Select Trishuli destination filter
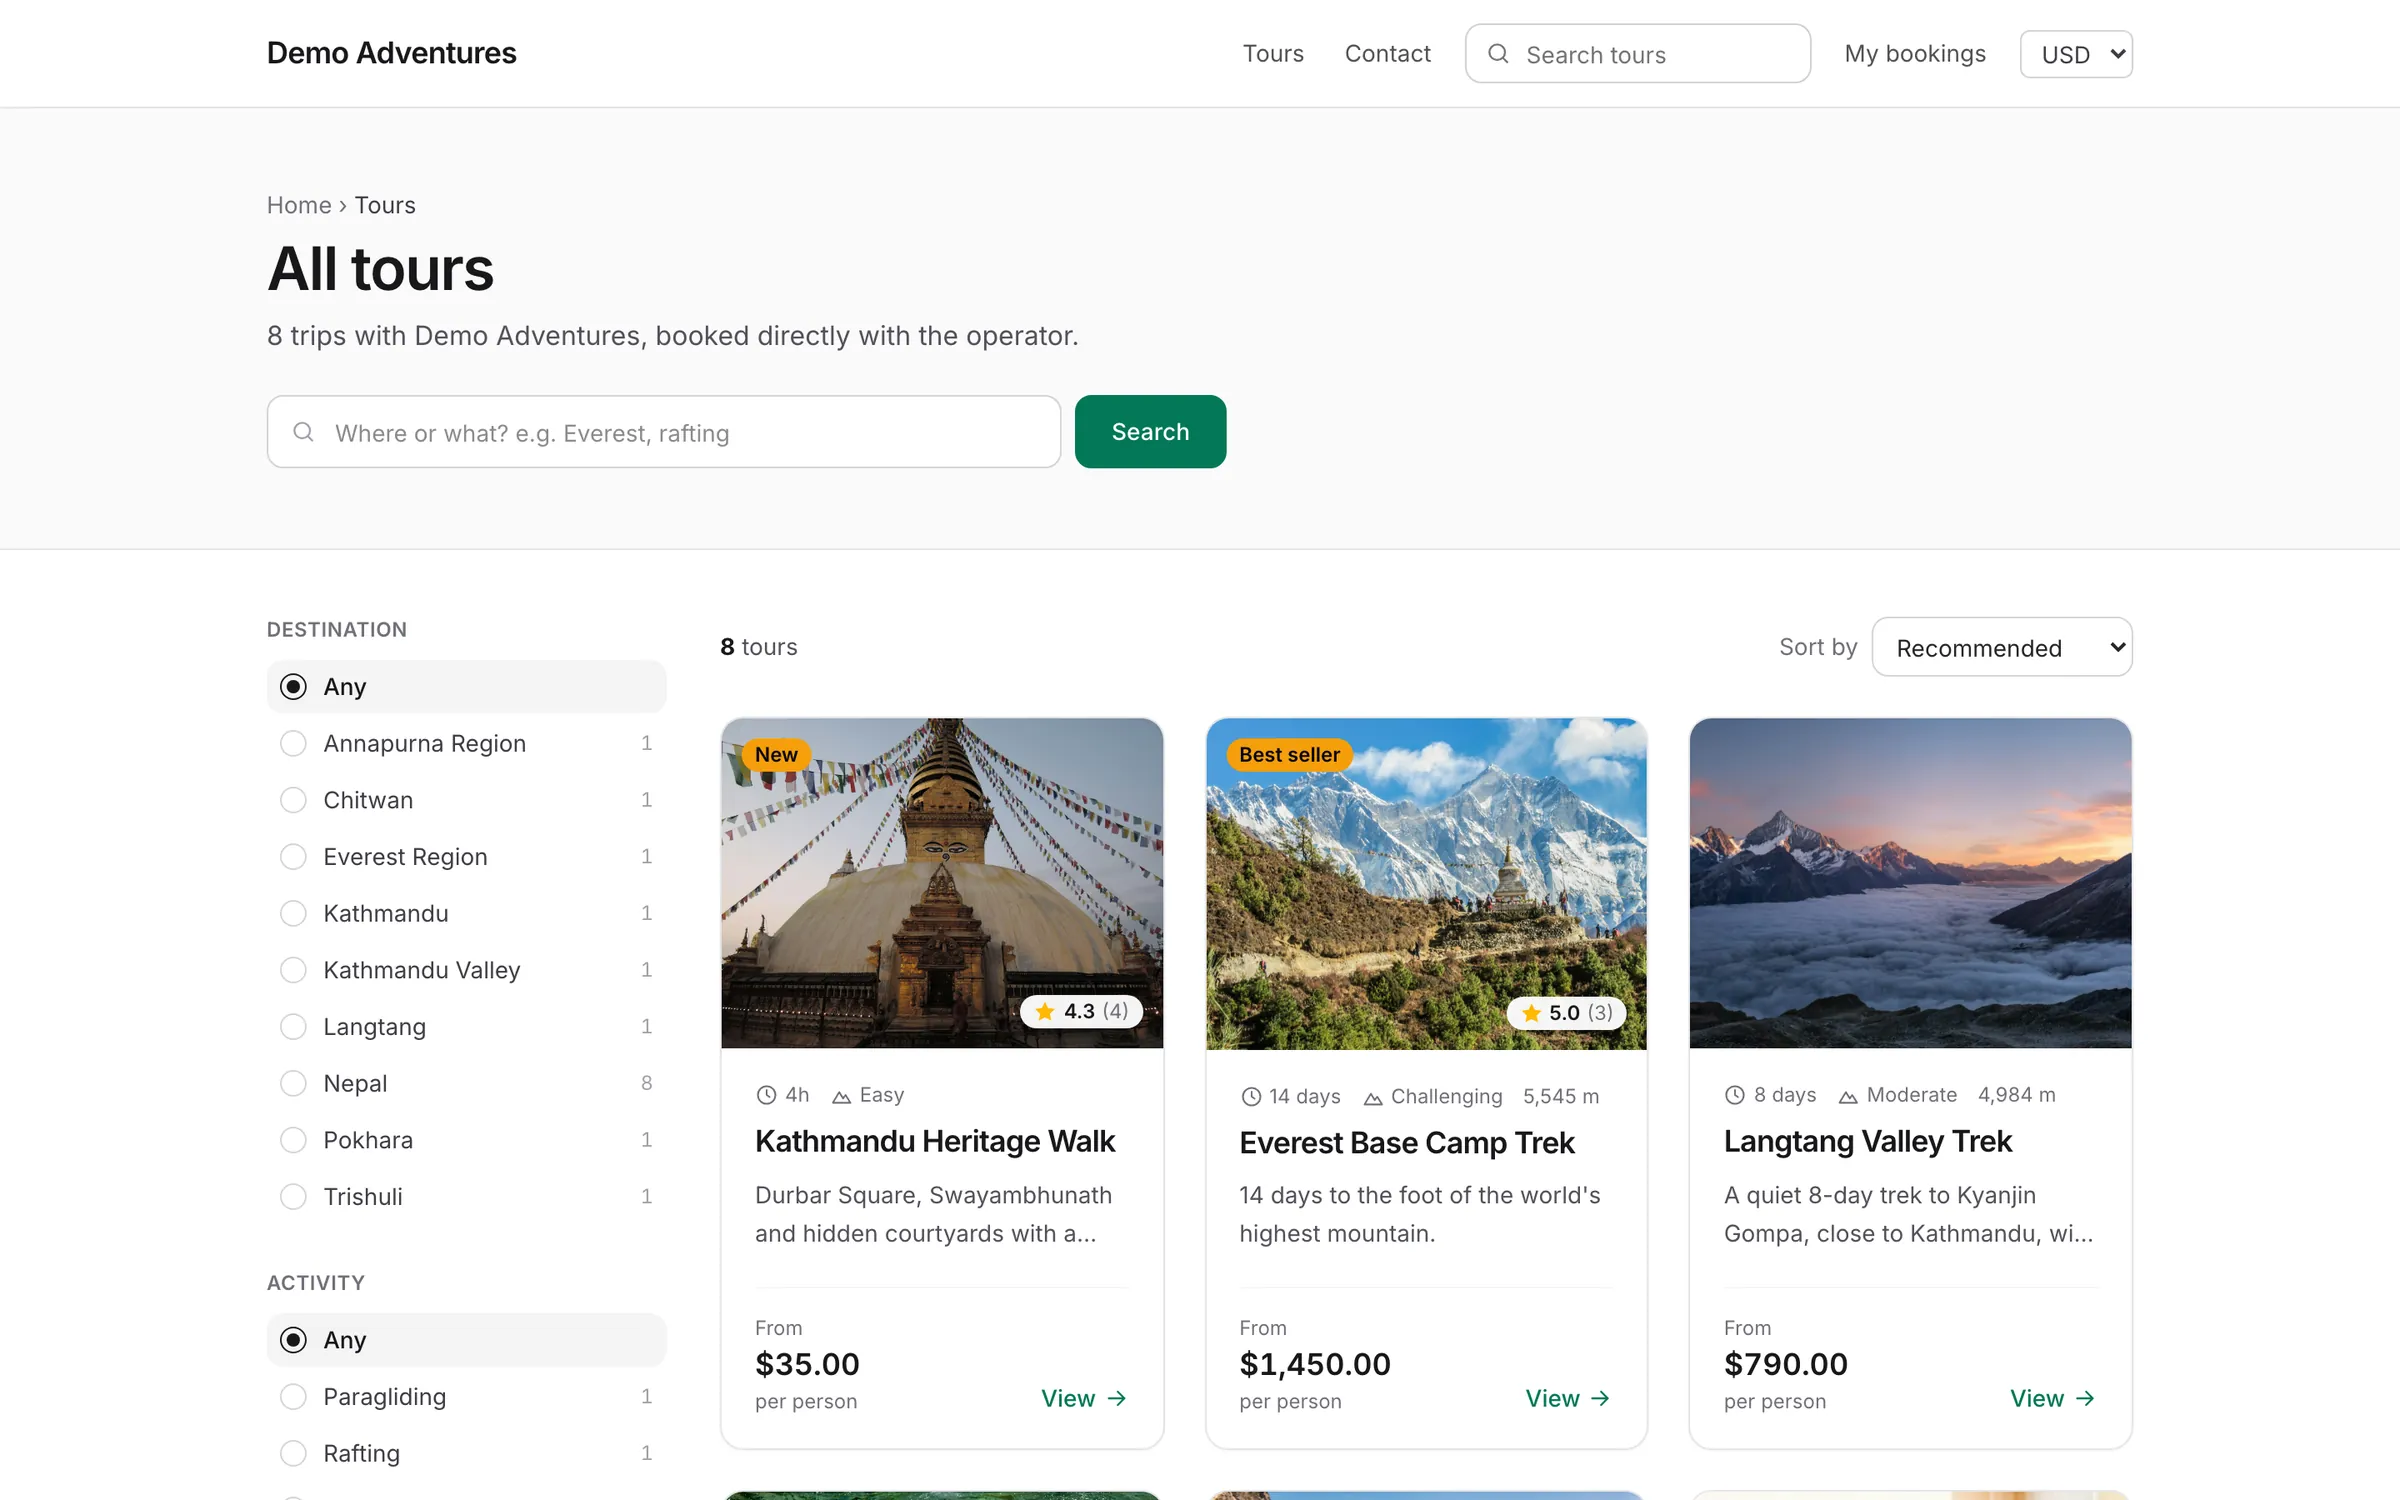This screenshot has height=1500, width=2400. (x=466, y=1197)
